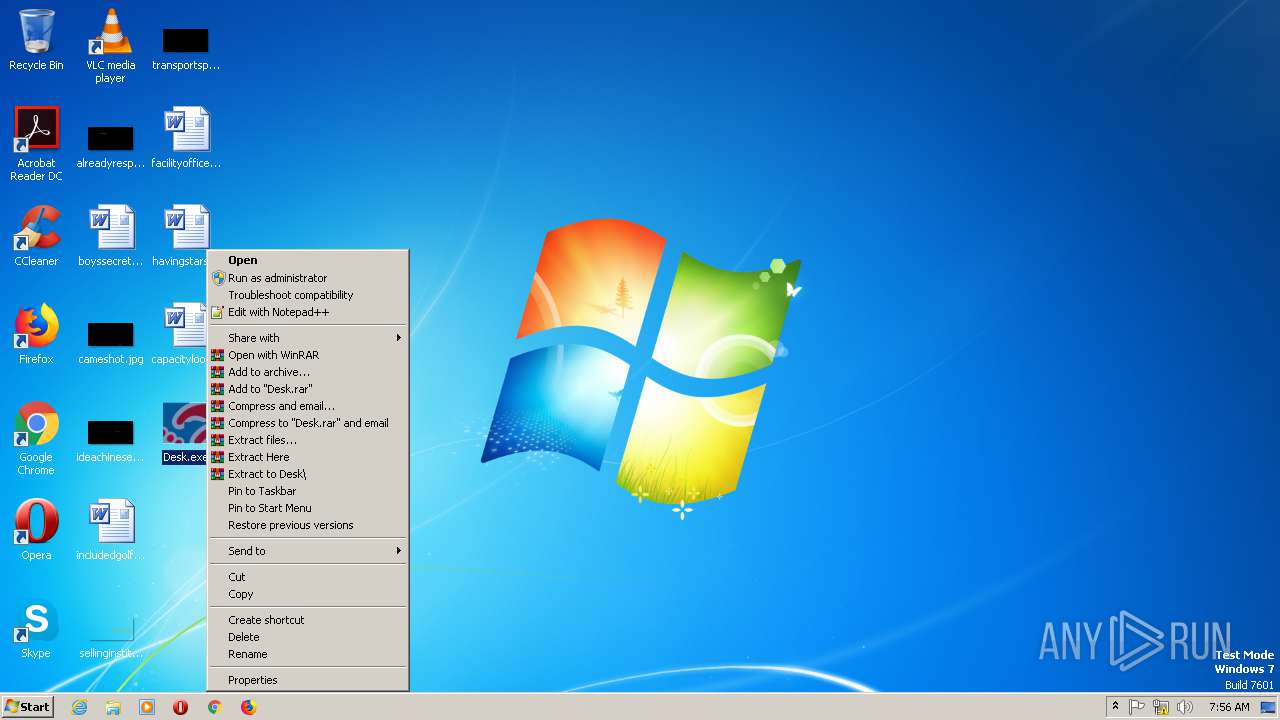The height and width of the screenshot is (720, 1280).
Task: Choose Delete in the context menu
Action: point(308,637)
